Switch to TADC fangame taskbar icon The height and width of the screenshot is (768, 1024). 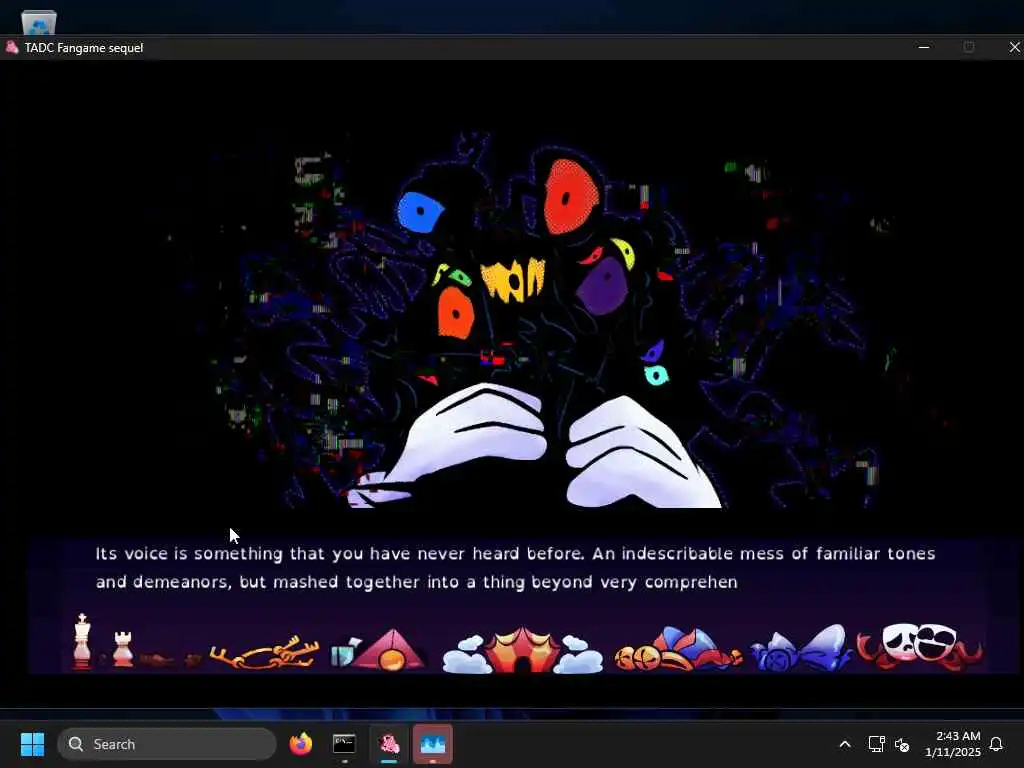point(389,744)
